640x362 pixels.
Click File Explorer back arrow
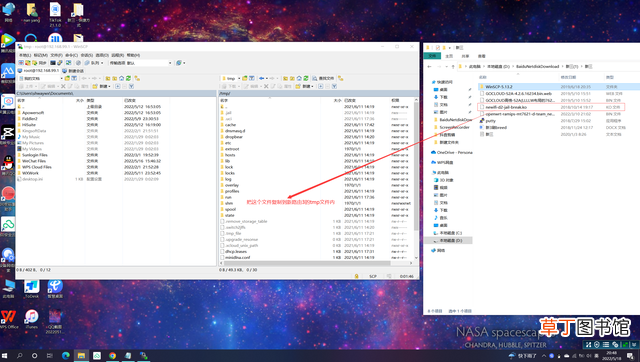click(x=429, y=67)
